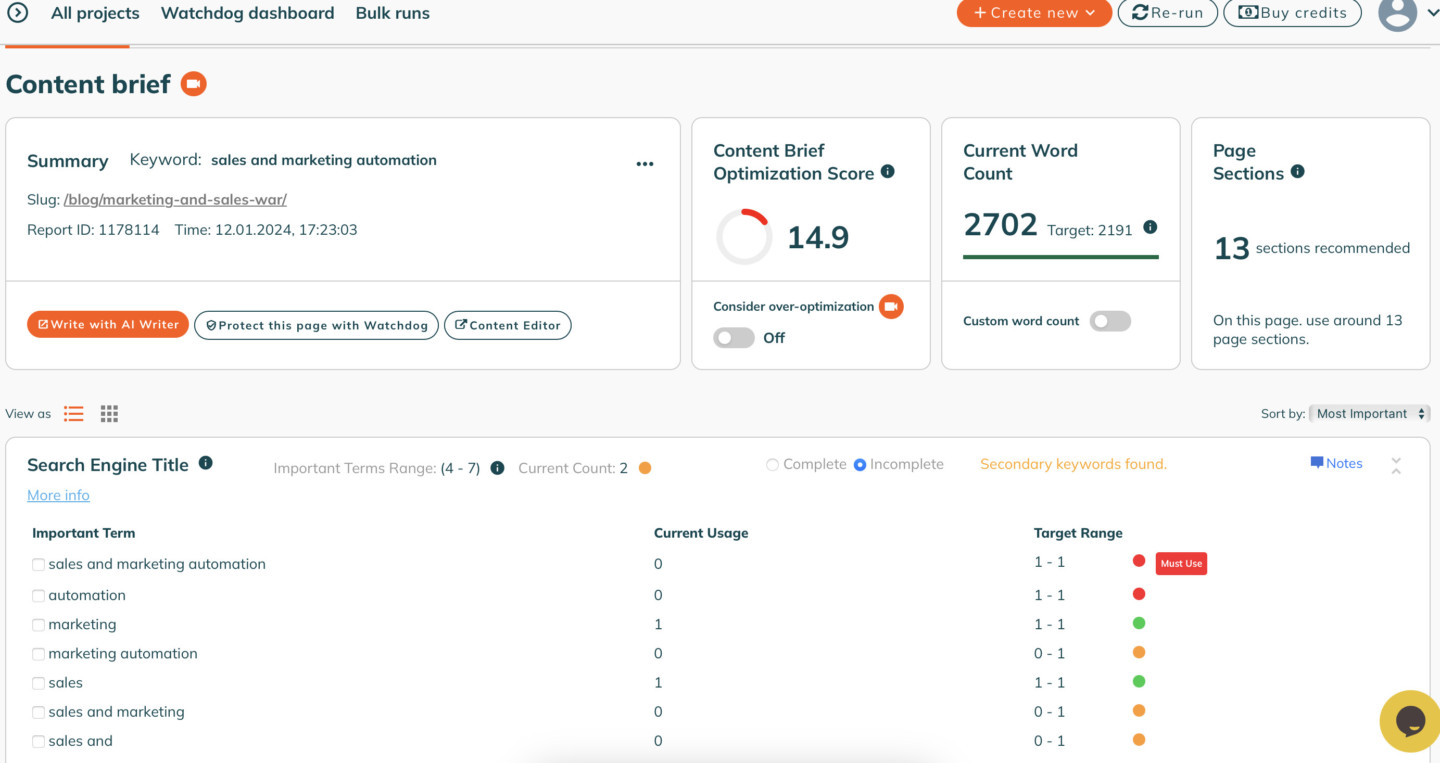The image size is (1440, 763).
Task: Play the over-optimization video icon
Action: click(x=891, y=307)
